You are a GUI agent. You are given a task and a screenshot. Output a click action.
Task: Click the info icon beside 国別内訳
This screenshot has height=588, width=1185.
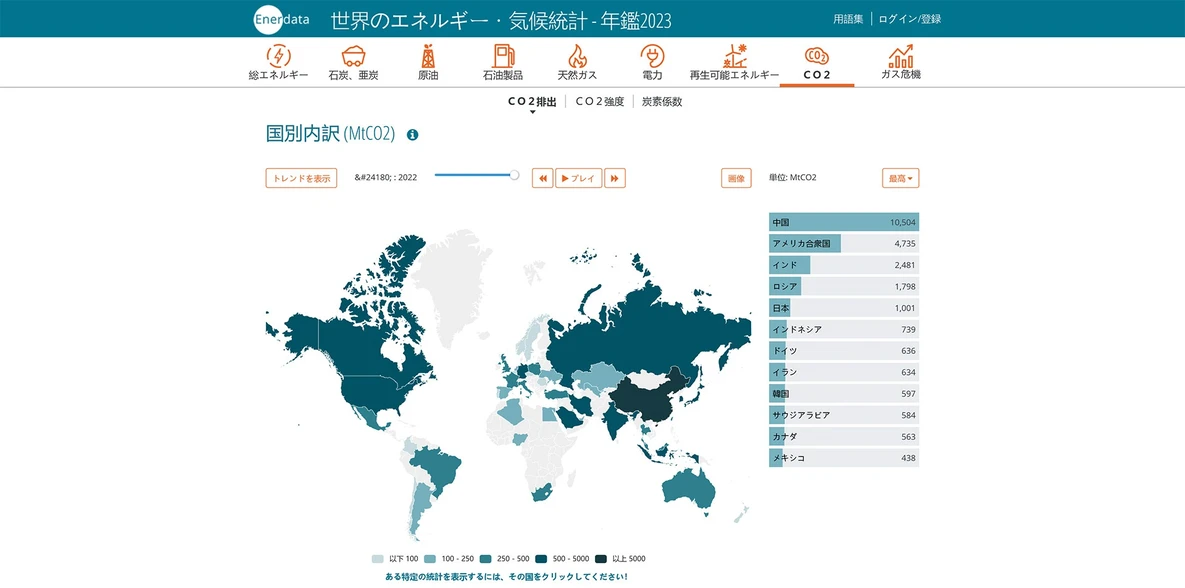click(412, 134)
